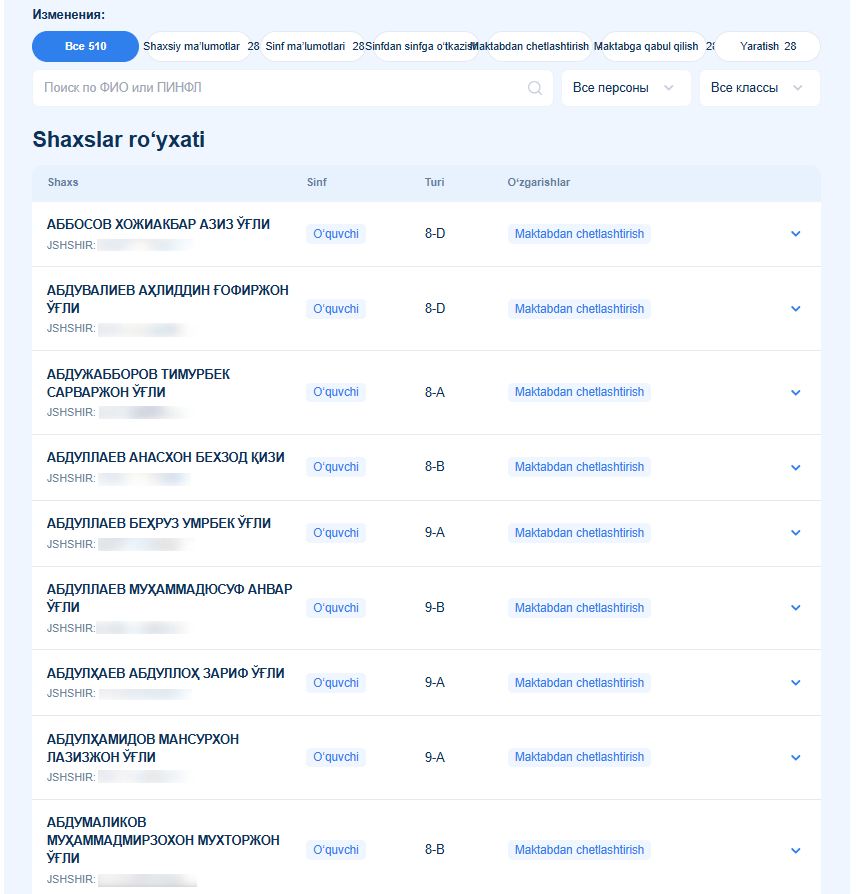Open the 'Все классы' dropdown

(x=759, y=88)
